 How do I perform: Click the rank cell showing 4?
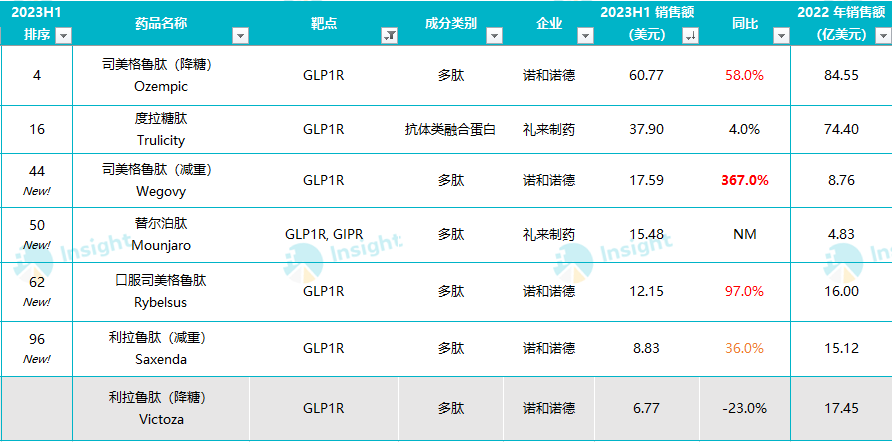[x=37, y=76]
